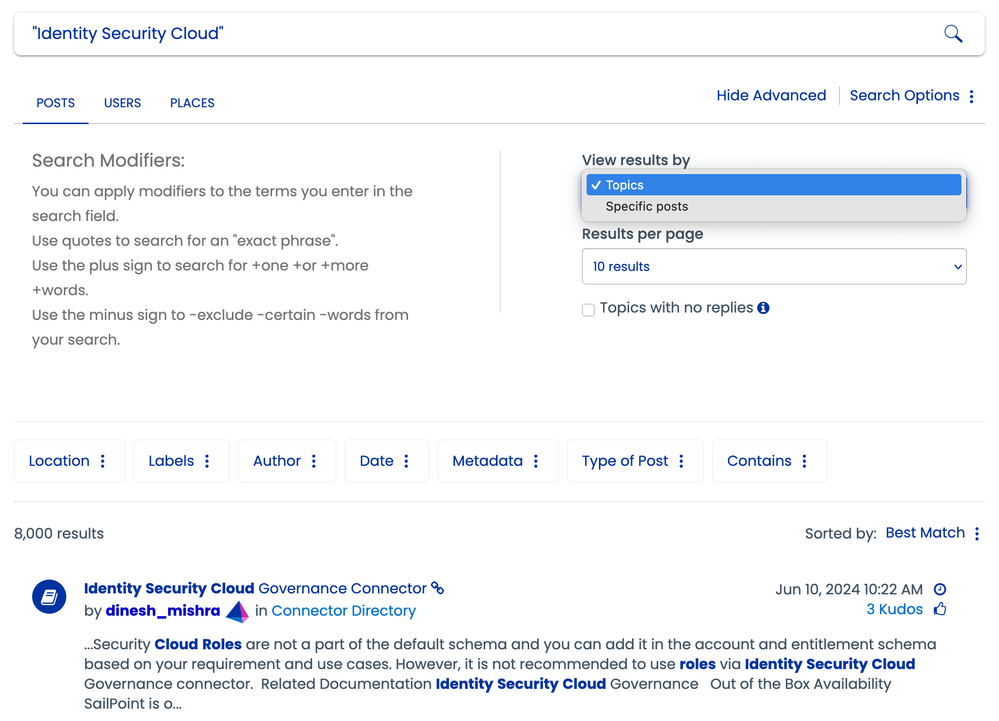Image resolution: width=999 pixels, height=721 pixels.
Task: Open the Results per page dropdown
Action: [774, 267]
